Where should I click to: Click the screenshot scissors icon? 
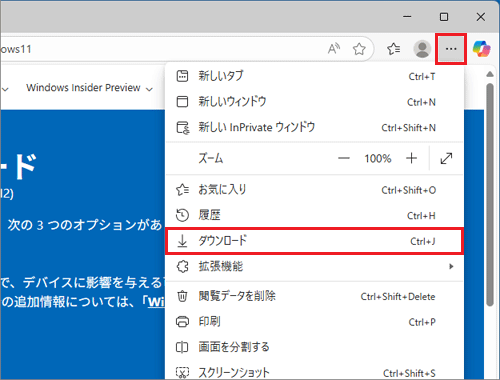pos(182,373)
